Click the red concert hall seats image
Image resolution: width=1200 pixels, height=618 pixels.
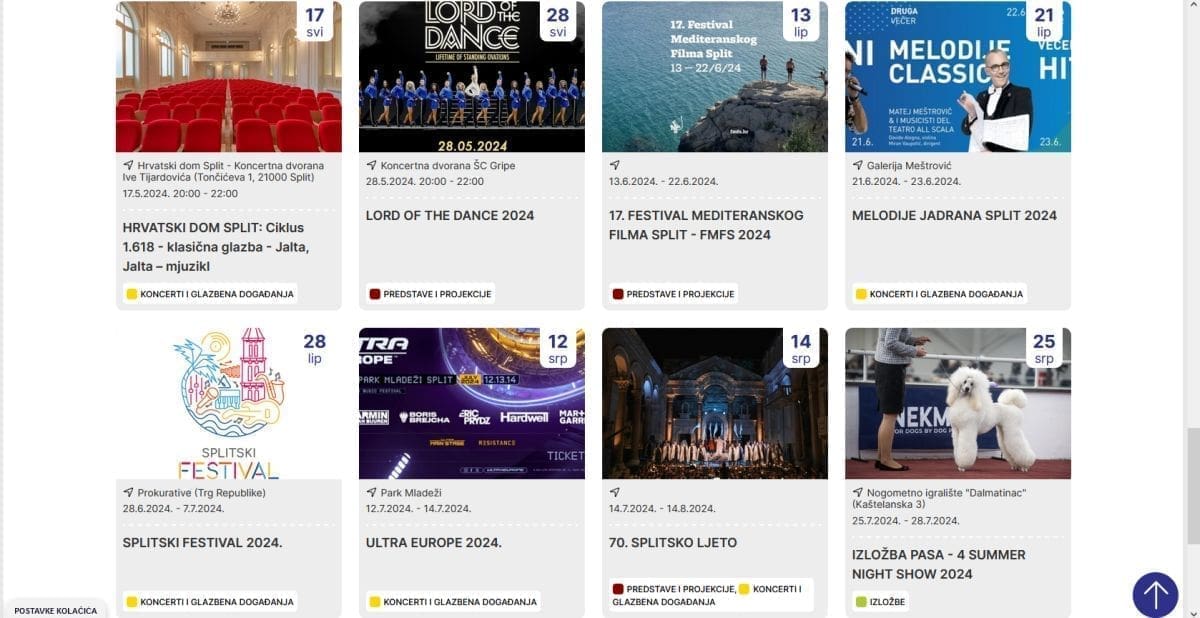(228, 77)
